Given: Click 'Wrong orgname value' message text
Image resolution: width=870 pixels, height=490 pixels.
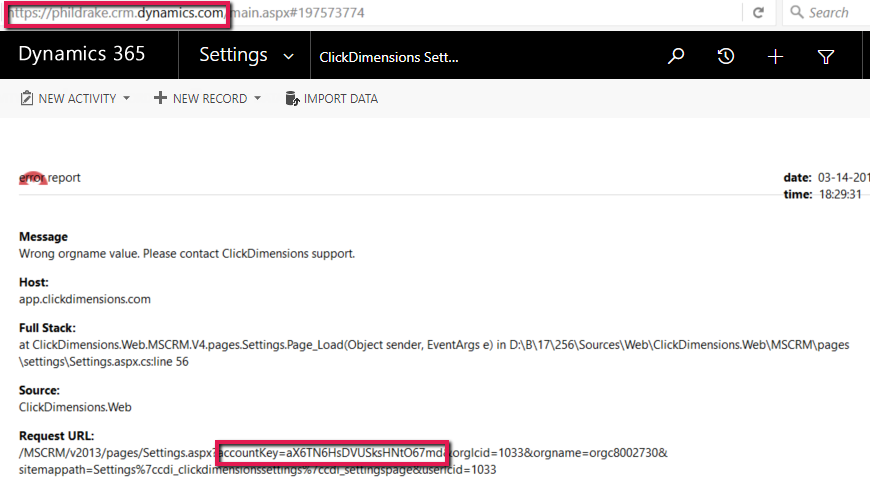Looking at the screenshot, I should 186,254.
